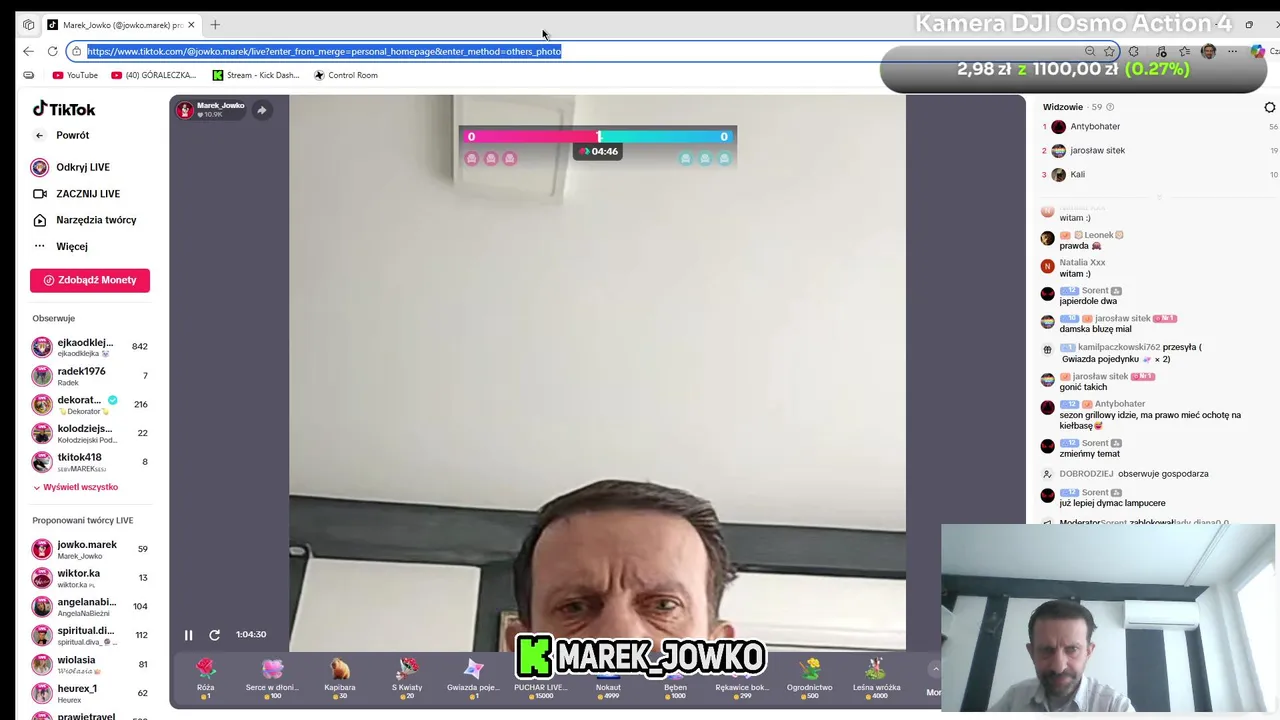Open browser extensions puzzle icon

click(x=1133, y=51)
